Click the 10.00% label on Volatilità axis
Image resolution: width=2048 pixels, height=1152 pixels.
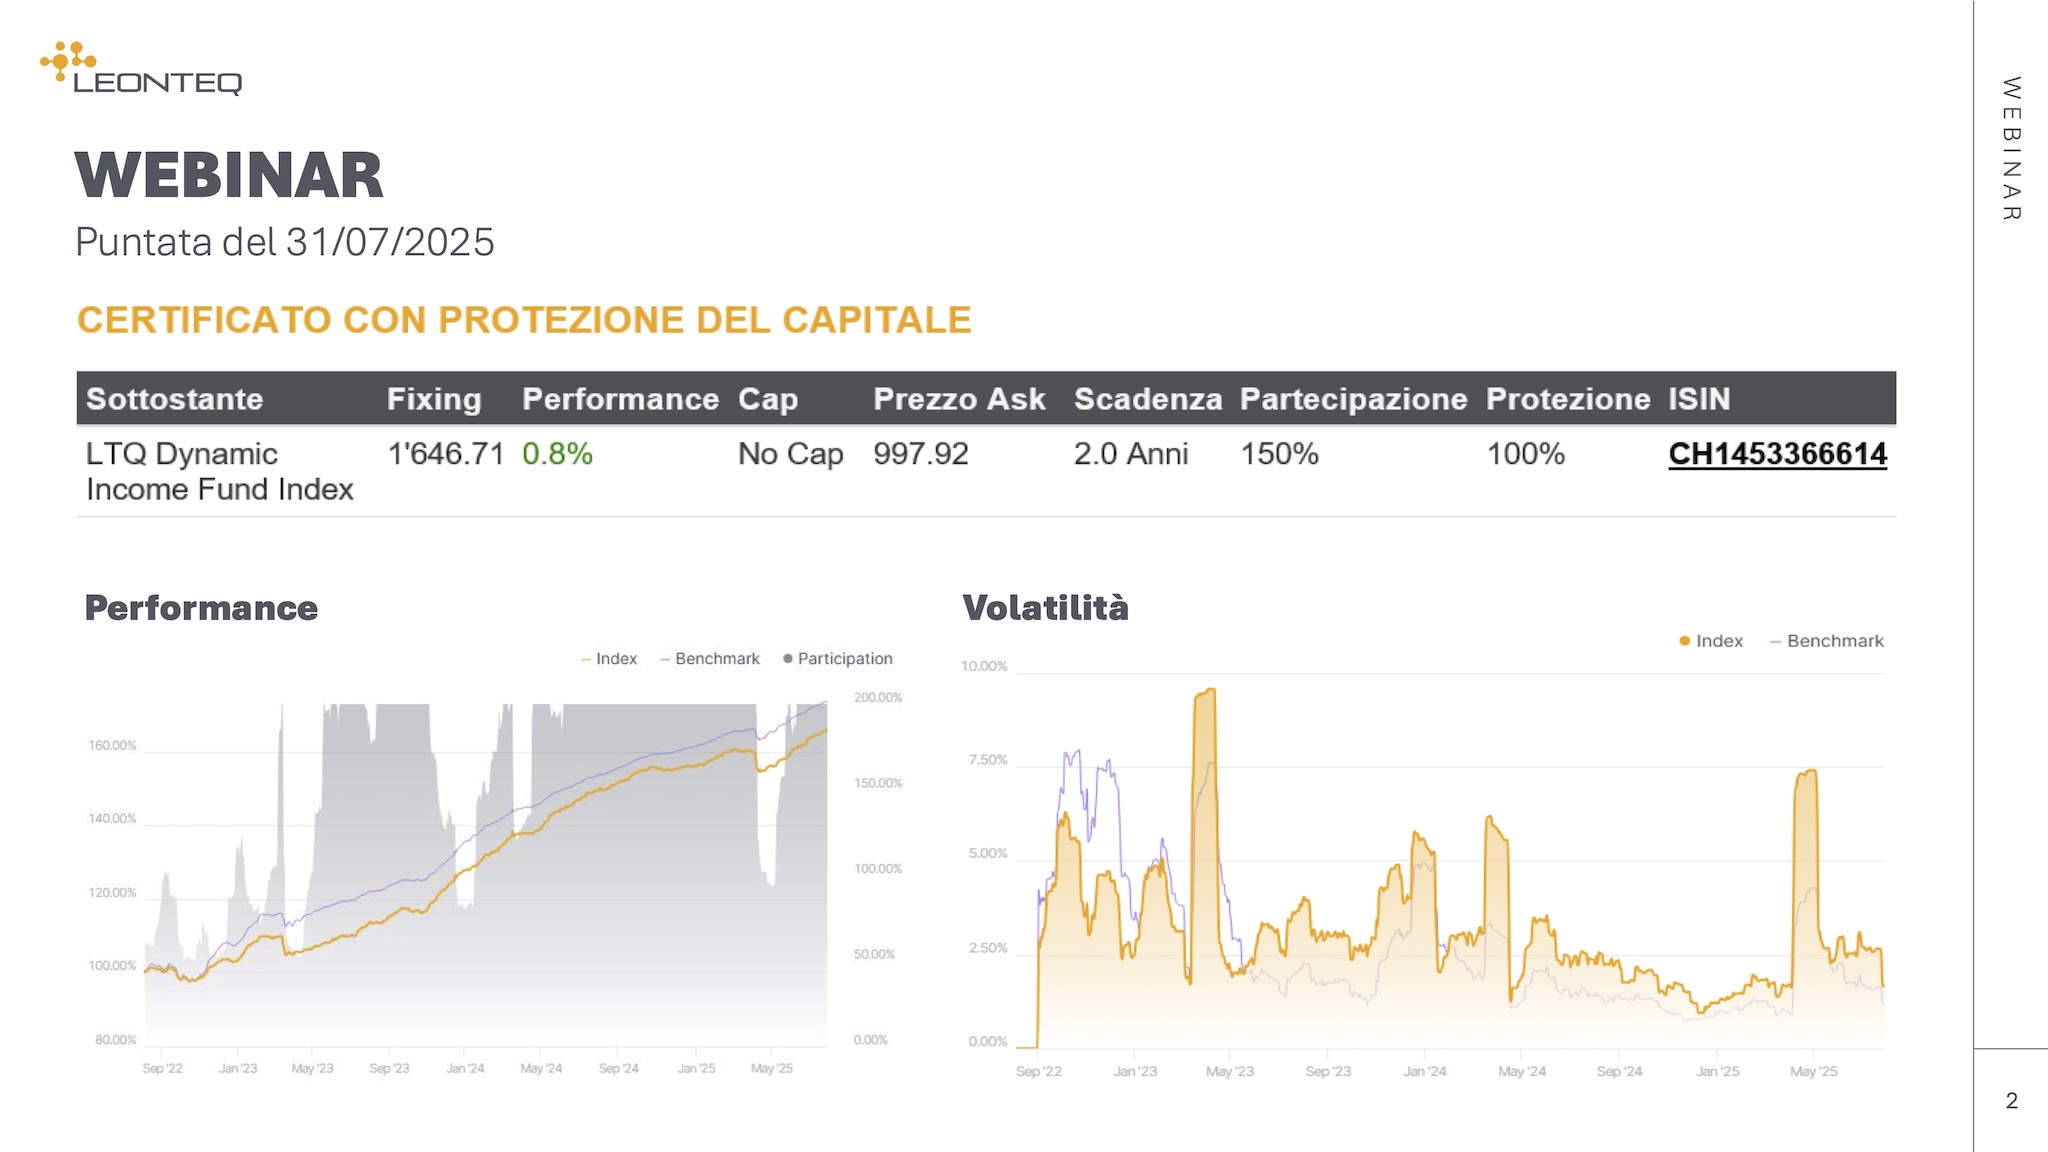pos(984,666)
